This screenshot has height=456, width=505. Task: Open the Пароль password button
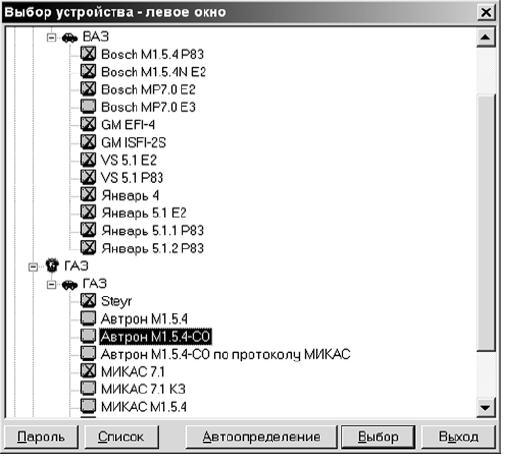(41, 437)
